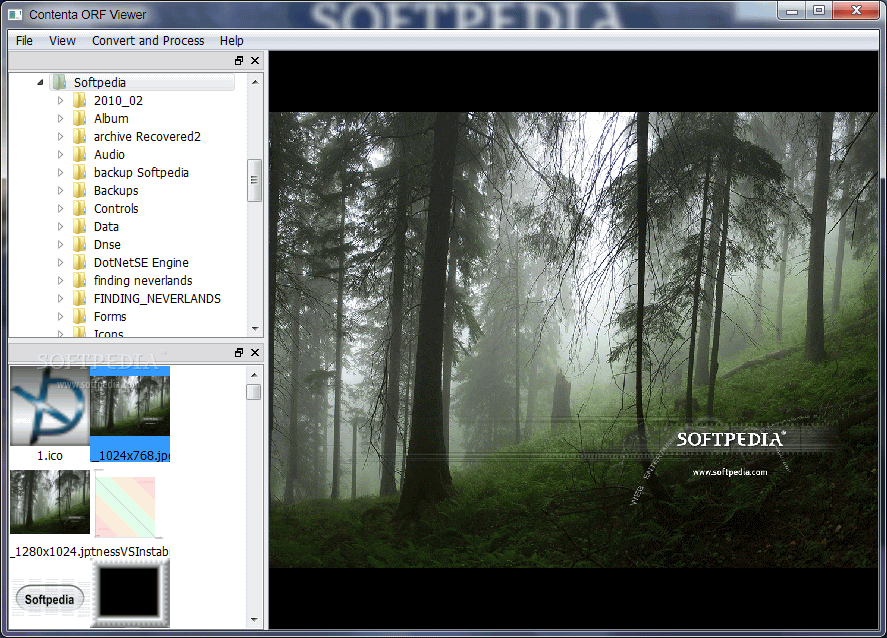Click the Backups folder icon
Screen dimensions: 887x638
click(x=79, y=191)
